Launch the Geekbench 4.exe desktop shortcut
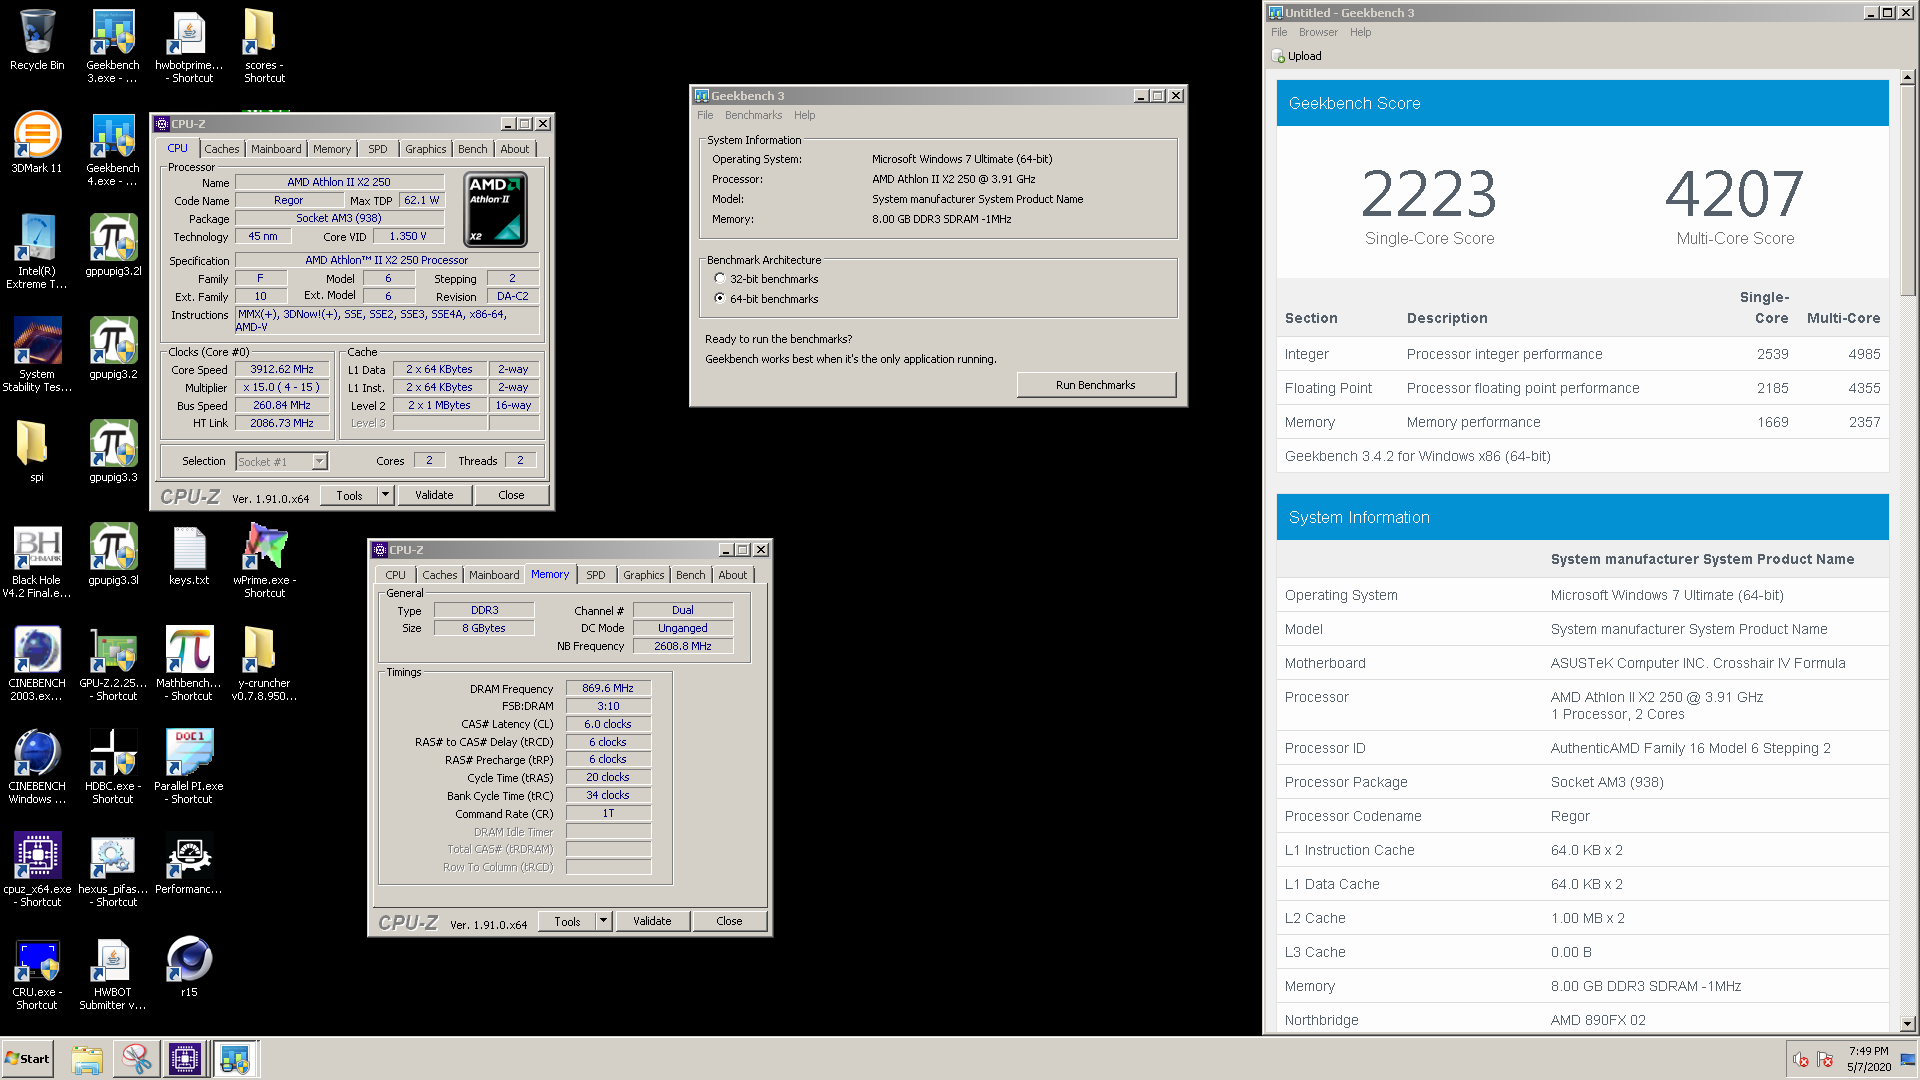The height and width of the screenshot is (1080, 1920). click(x=113, y=149)
